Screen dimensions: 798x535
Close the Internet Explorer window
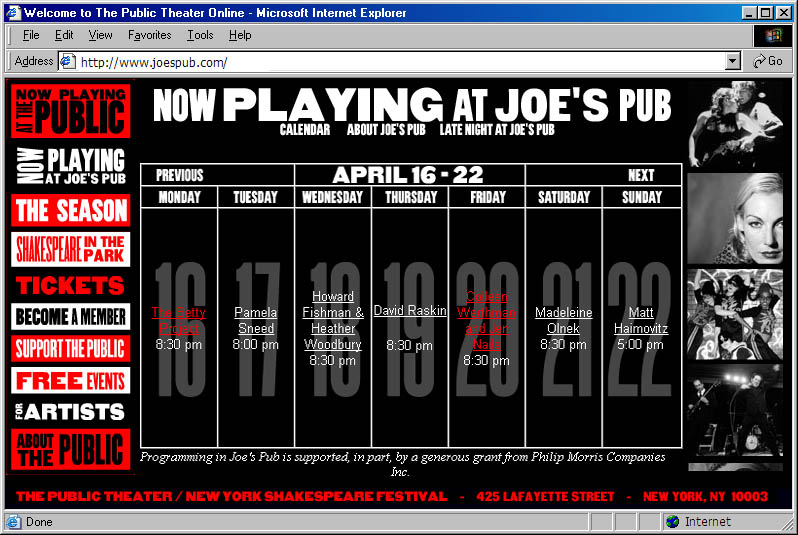(783, 13)
